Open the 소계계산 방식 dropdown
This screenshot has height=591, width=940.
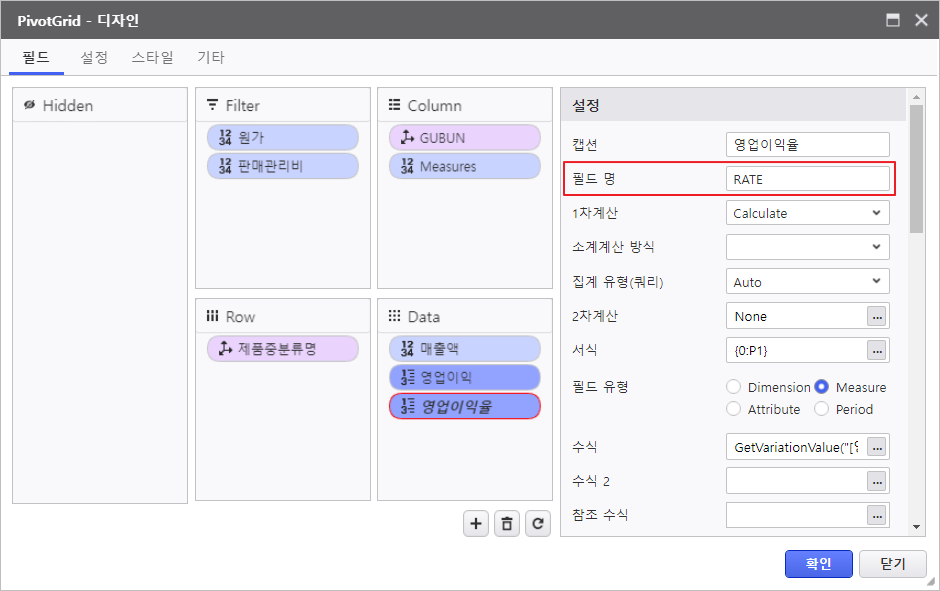pyautogui.click(x=808, y=247)
